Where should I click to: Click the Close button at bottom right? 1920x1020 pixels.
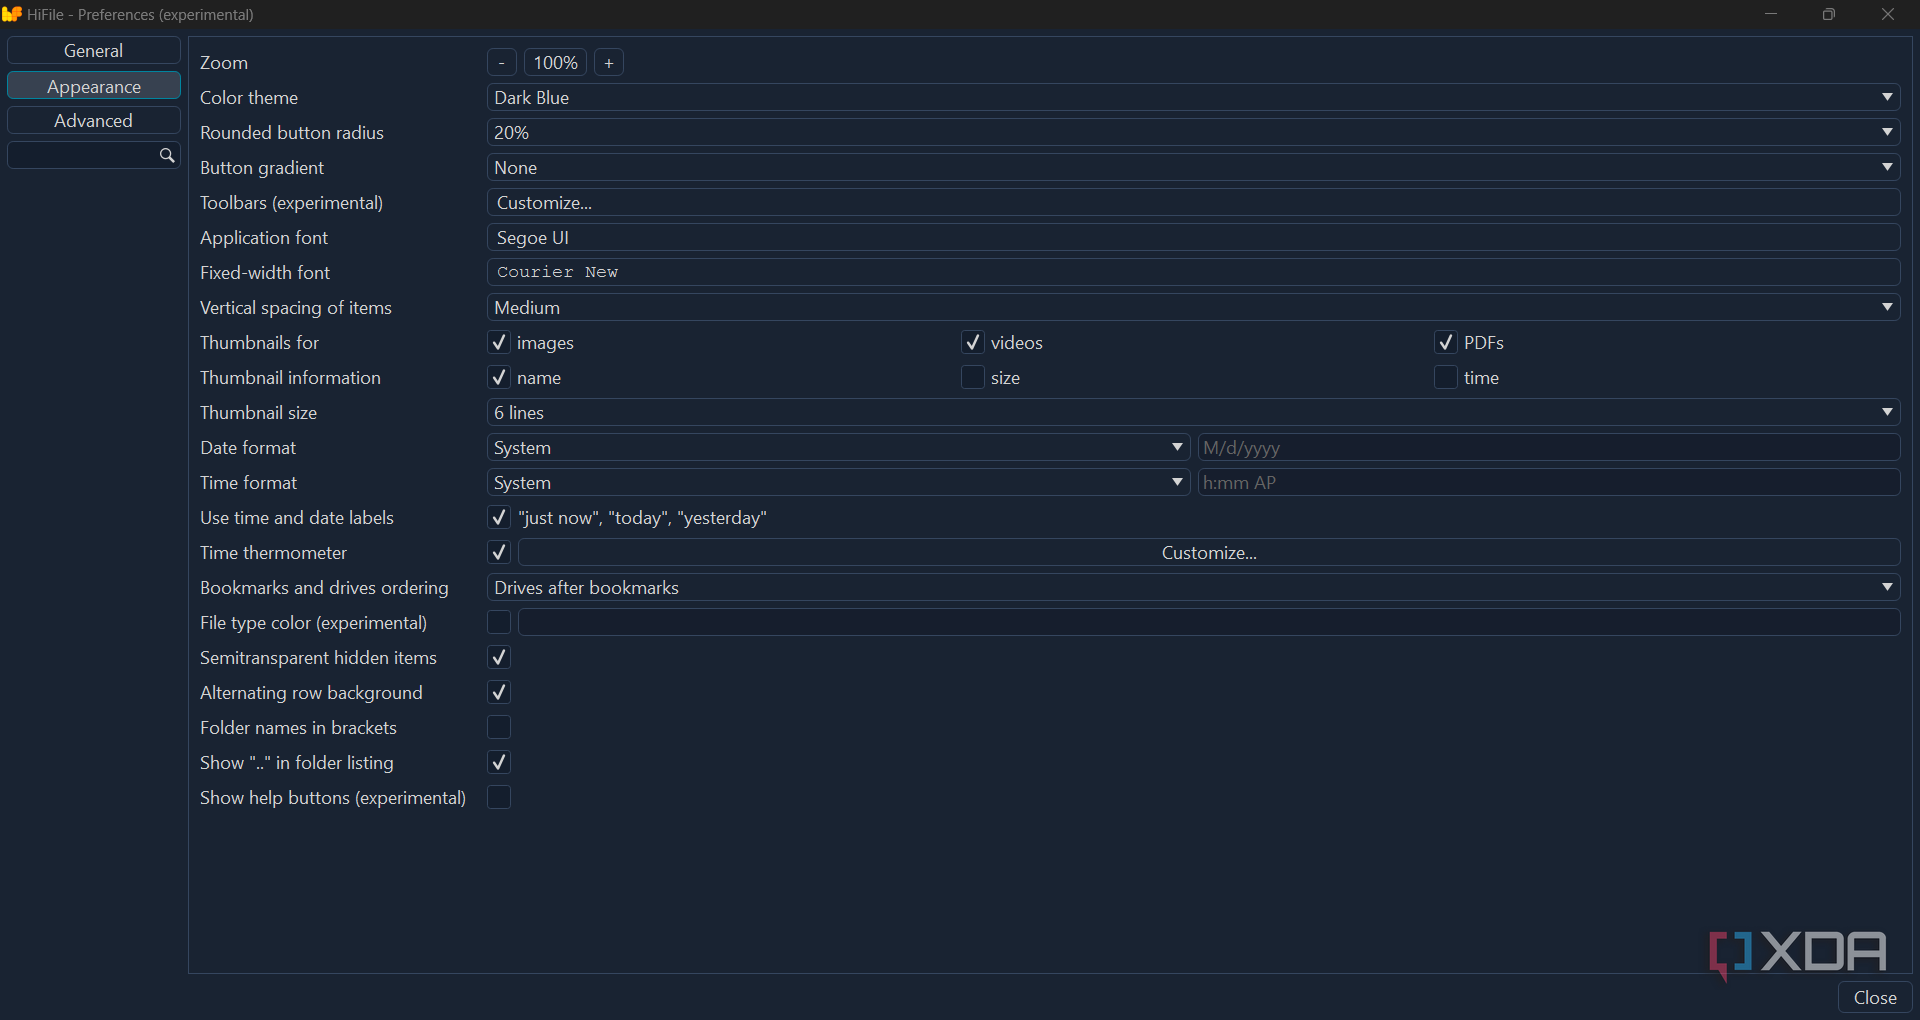pos(1875,998)
